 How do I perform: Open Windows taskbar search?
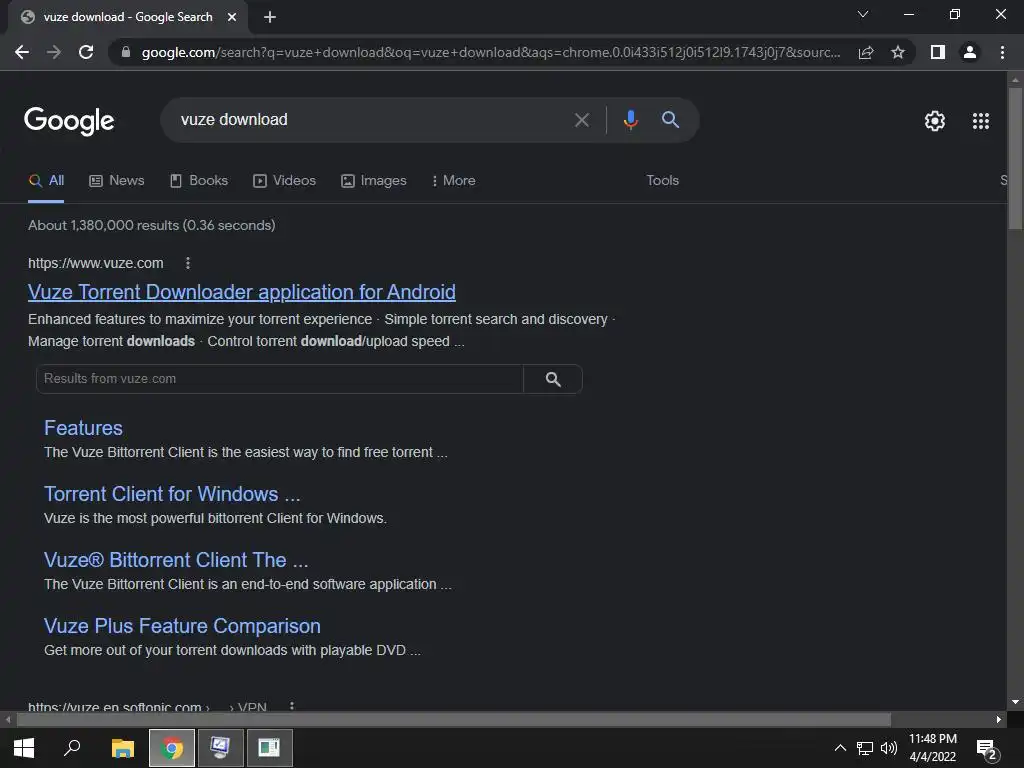72,748
